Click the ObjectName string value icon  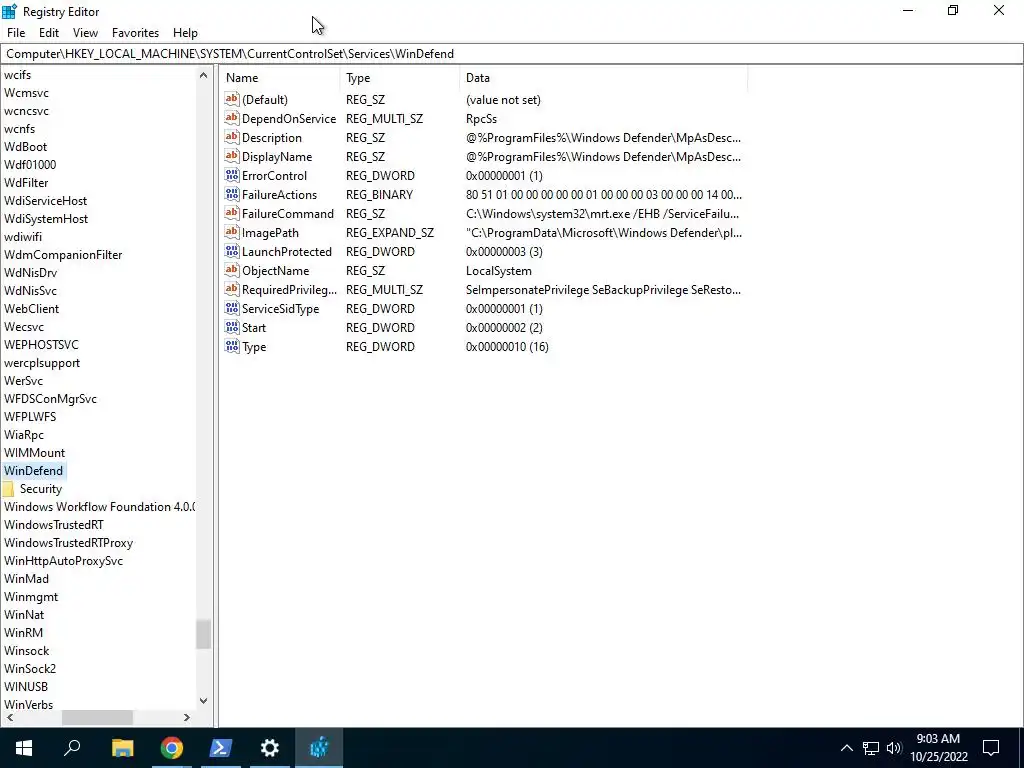point(232,270)
